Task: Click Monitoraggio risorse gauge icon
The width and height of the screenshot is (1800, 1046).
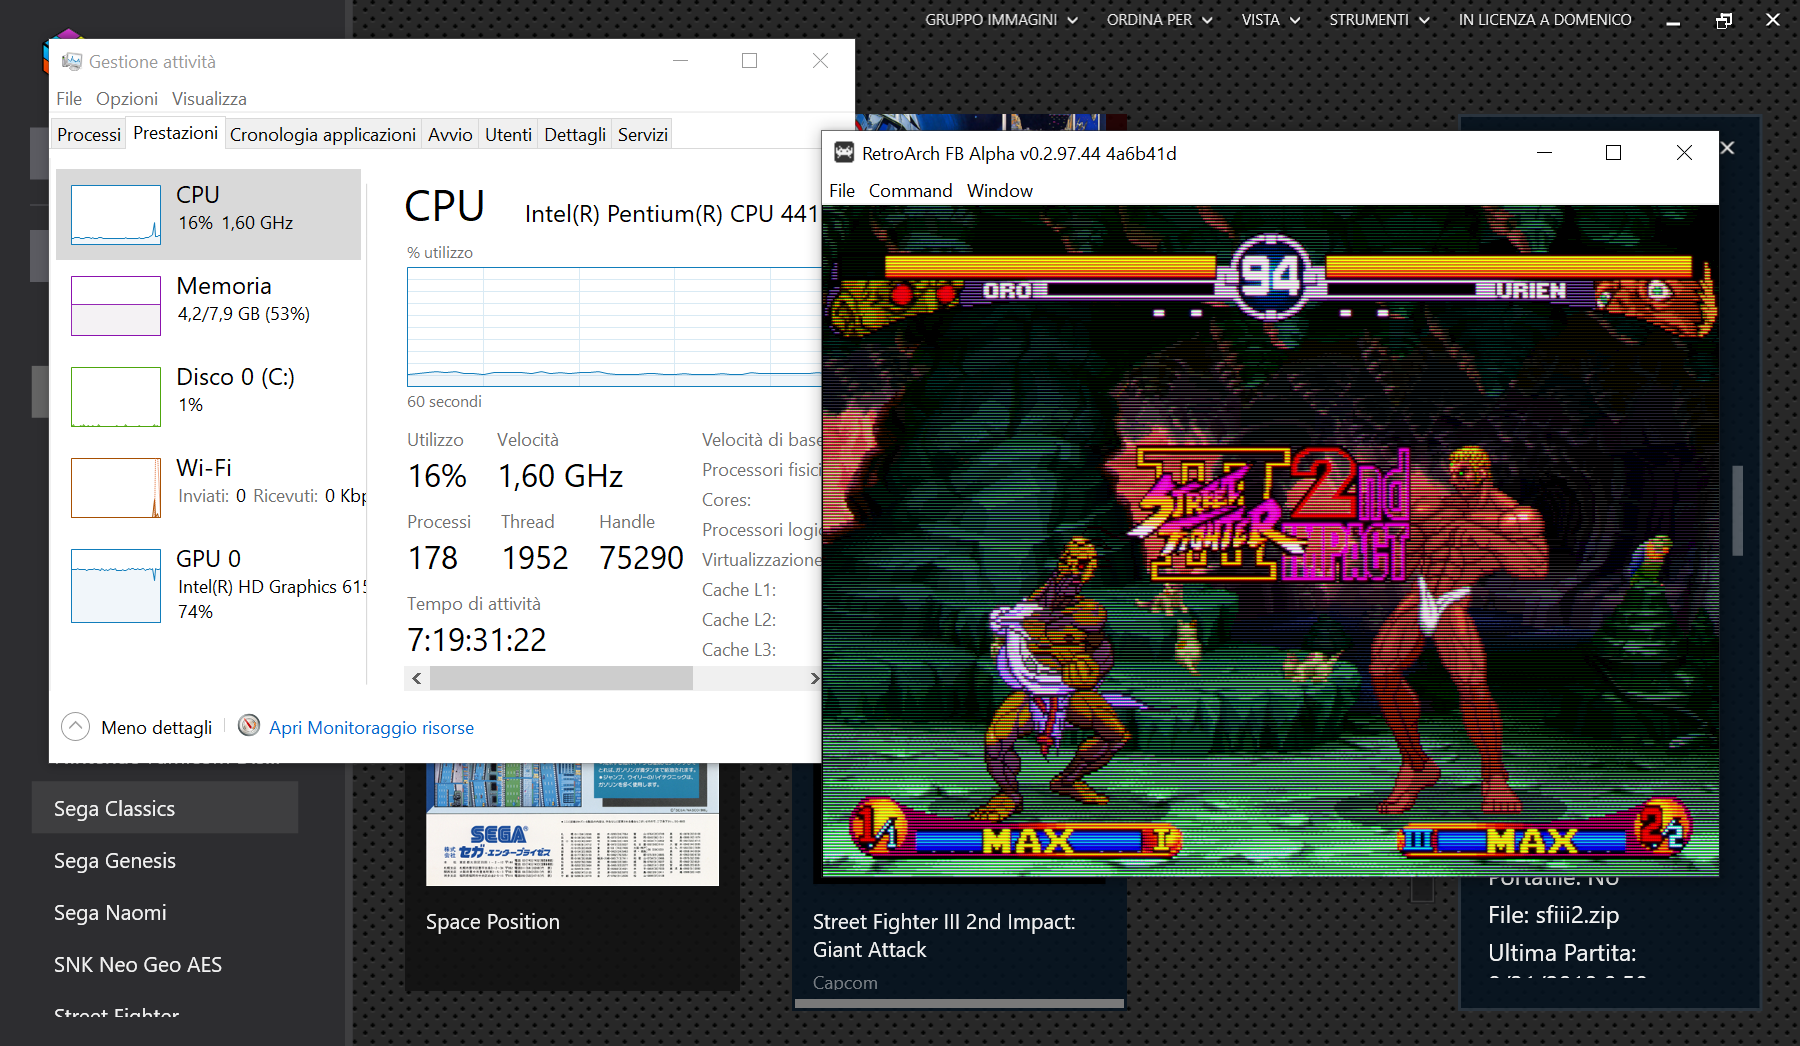Action: pos(249,726)
